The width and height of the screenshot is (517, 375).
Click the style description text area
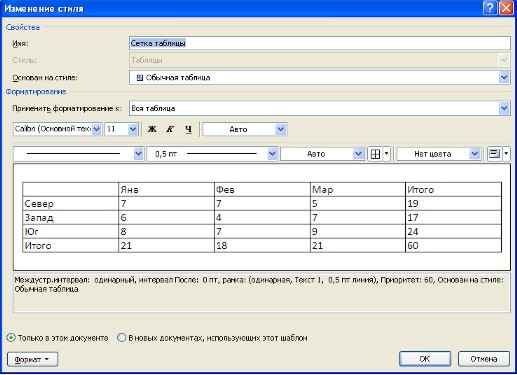click(x=262, y=293)
